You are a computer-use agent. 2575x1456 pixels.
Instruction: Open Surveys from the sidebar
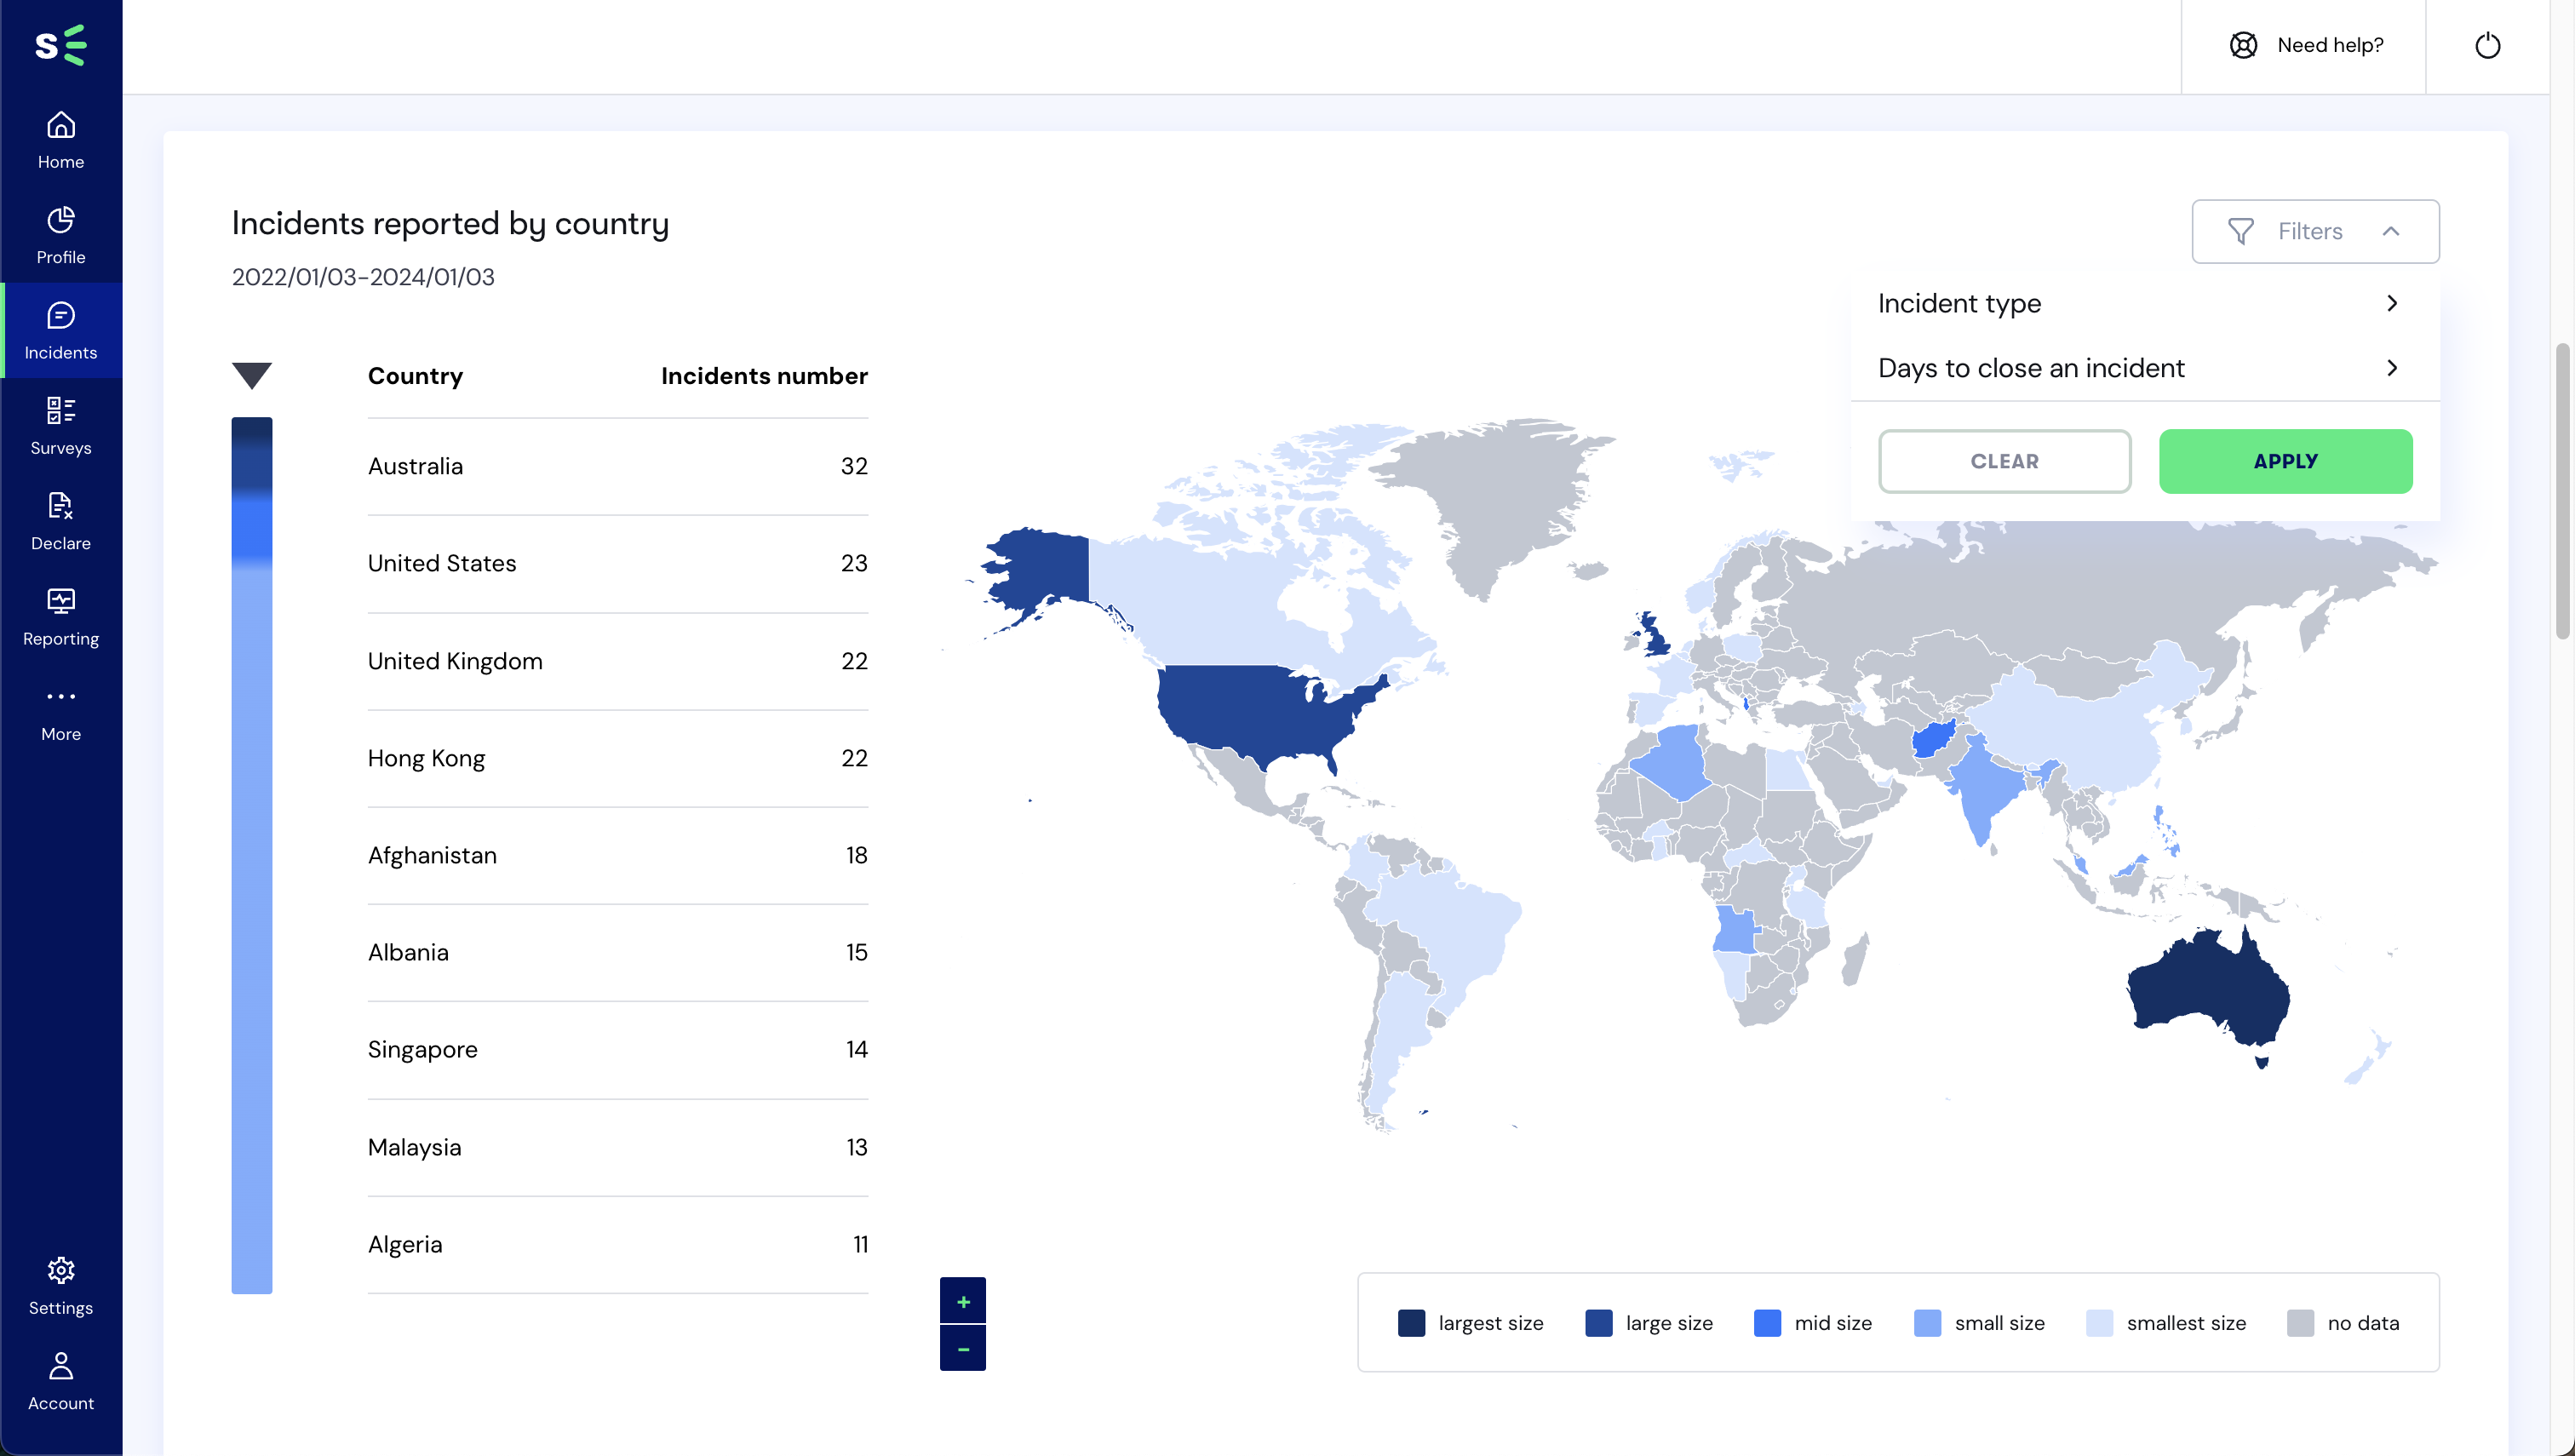[61, 411]
